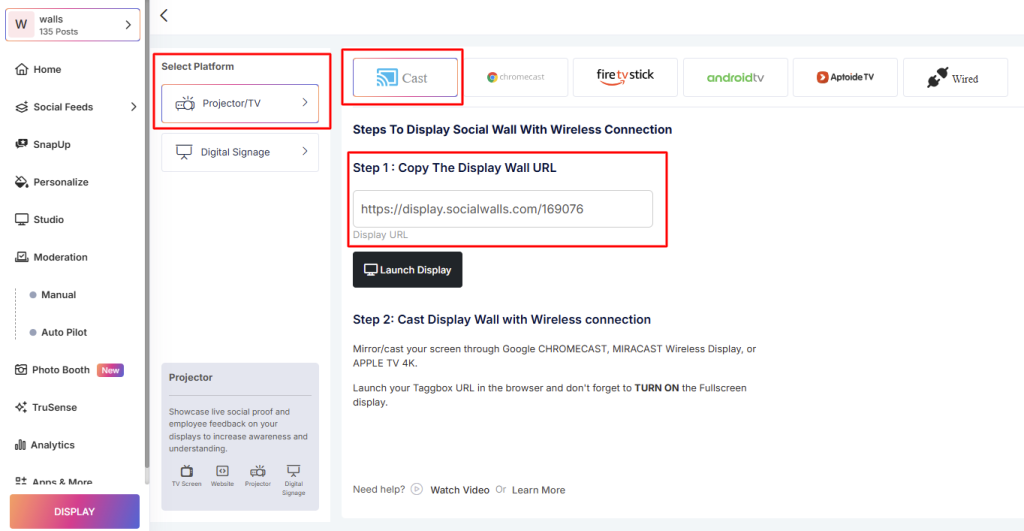The height and width of the screenshot is (531, 1024).
Task: Open Photo Booth in sidebar
Action: (60, 370)
